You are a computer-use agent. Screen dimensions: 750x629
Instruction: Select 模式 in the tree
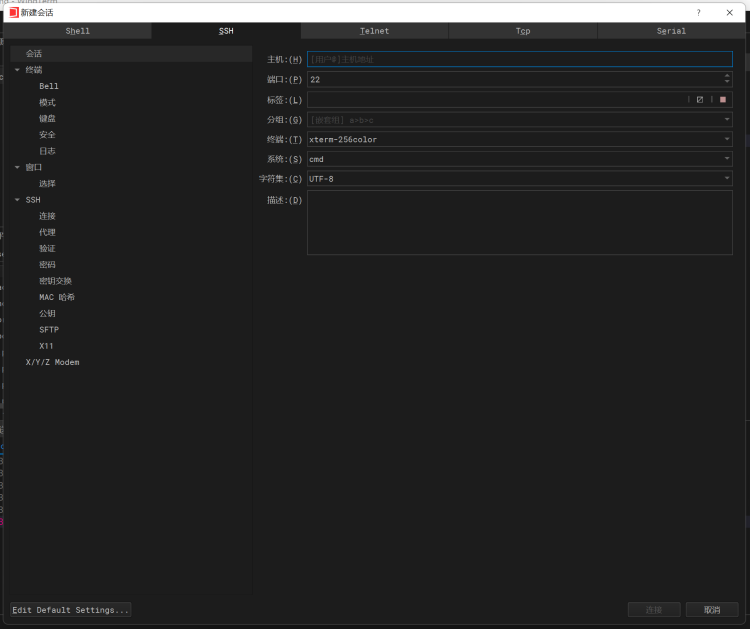coord(47,102)
